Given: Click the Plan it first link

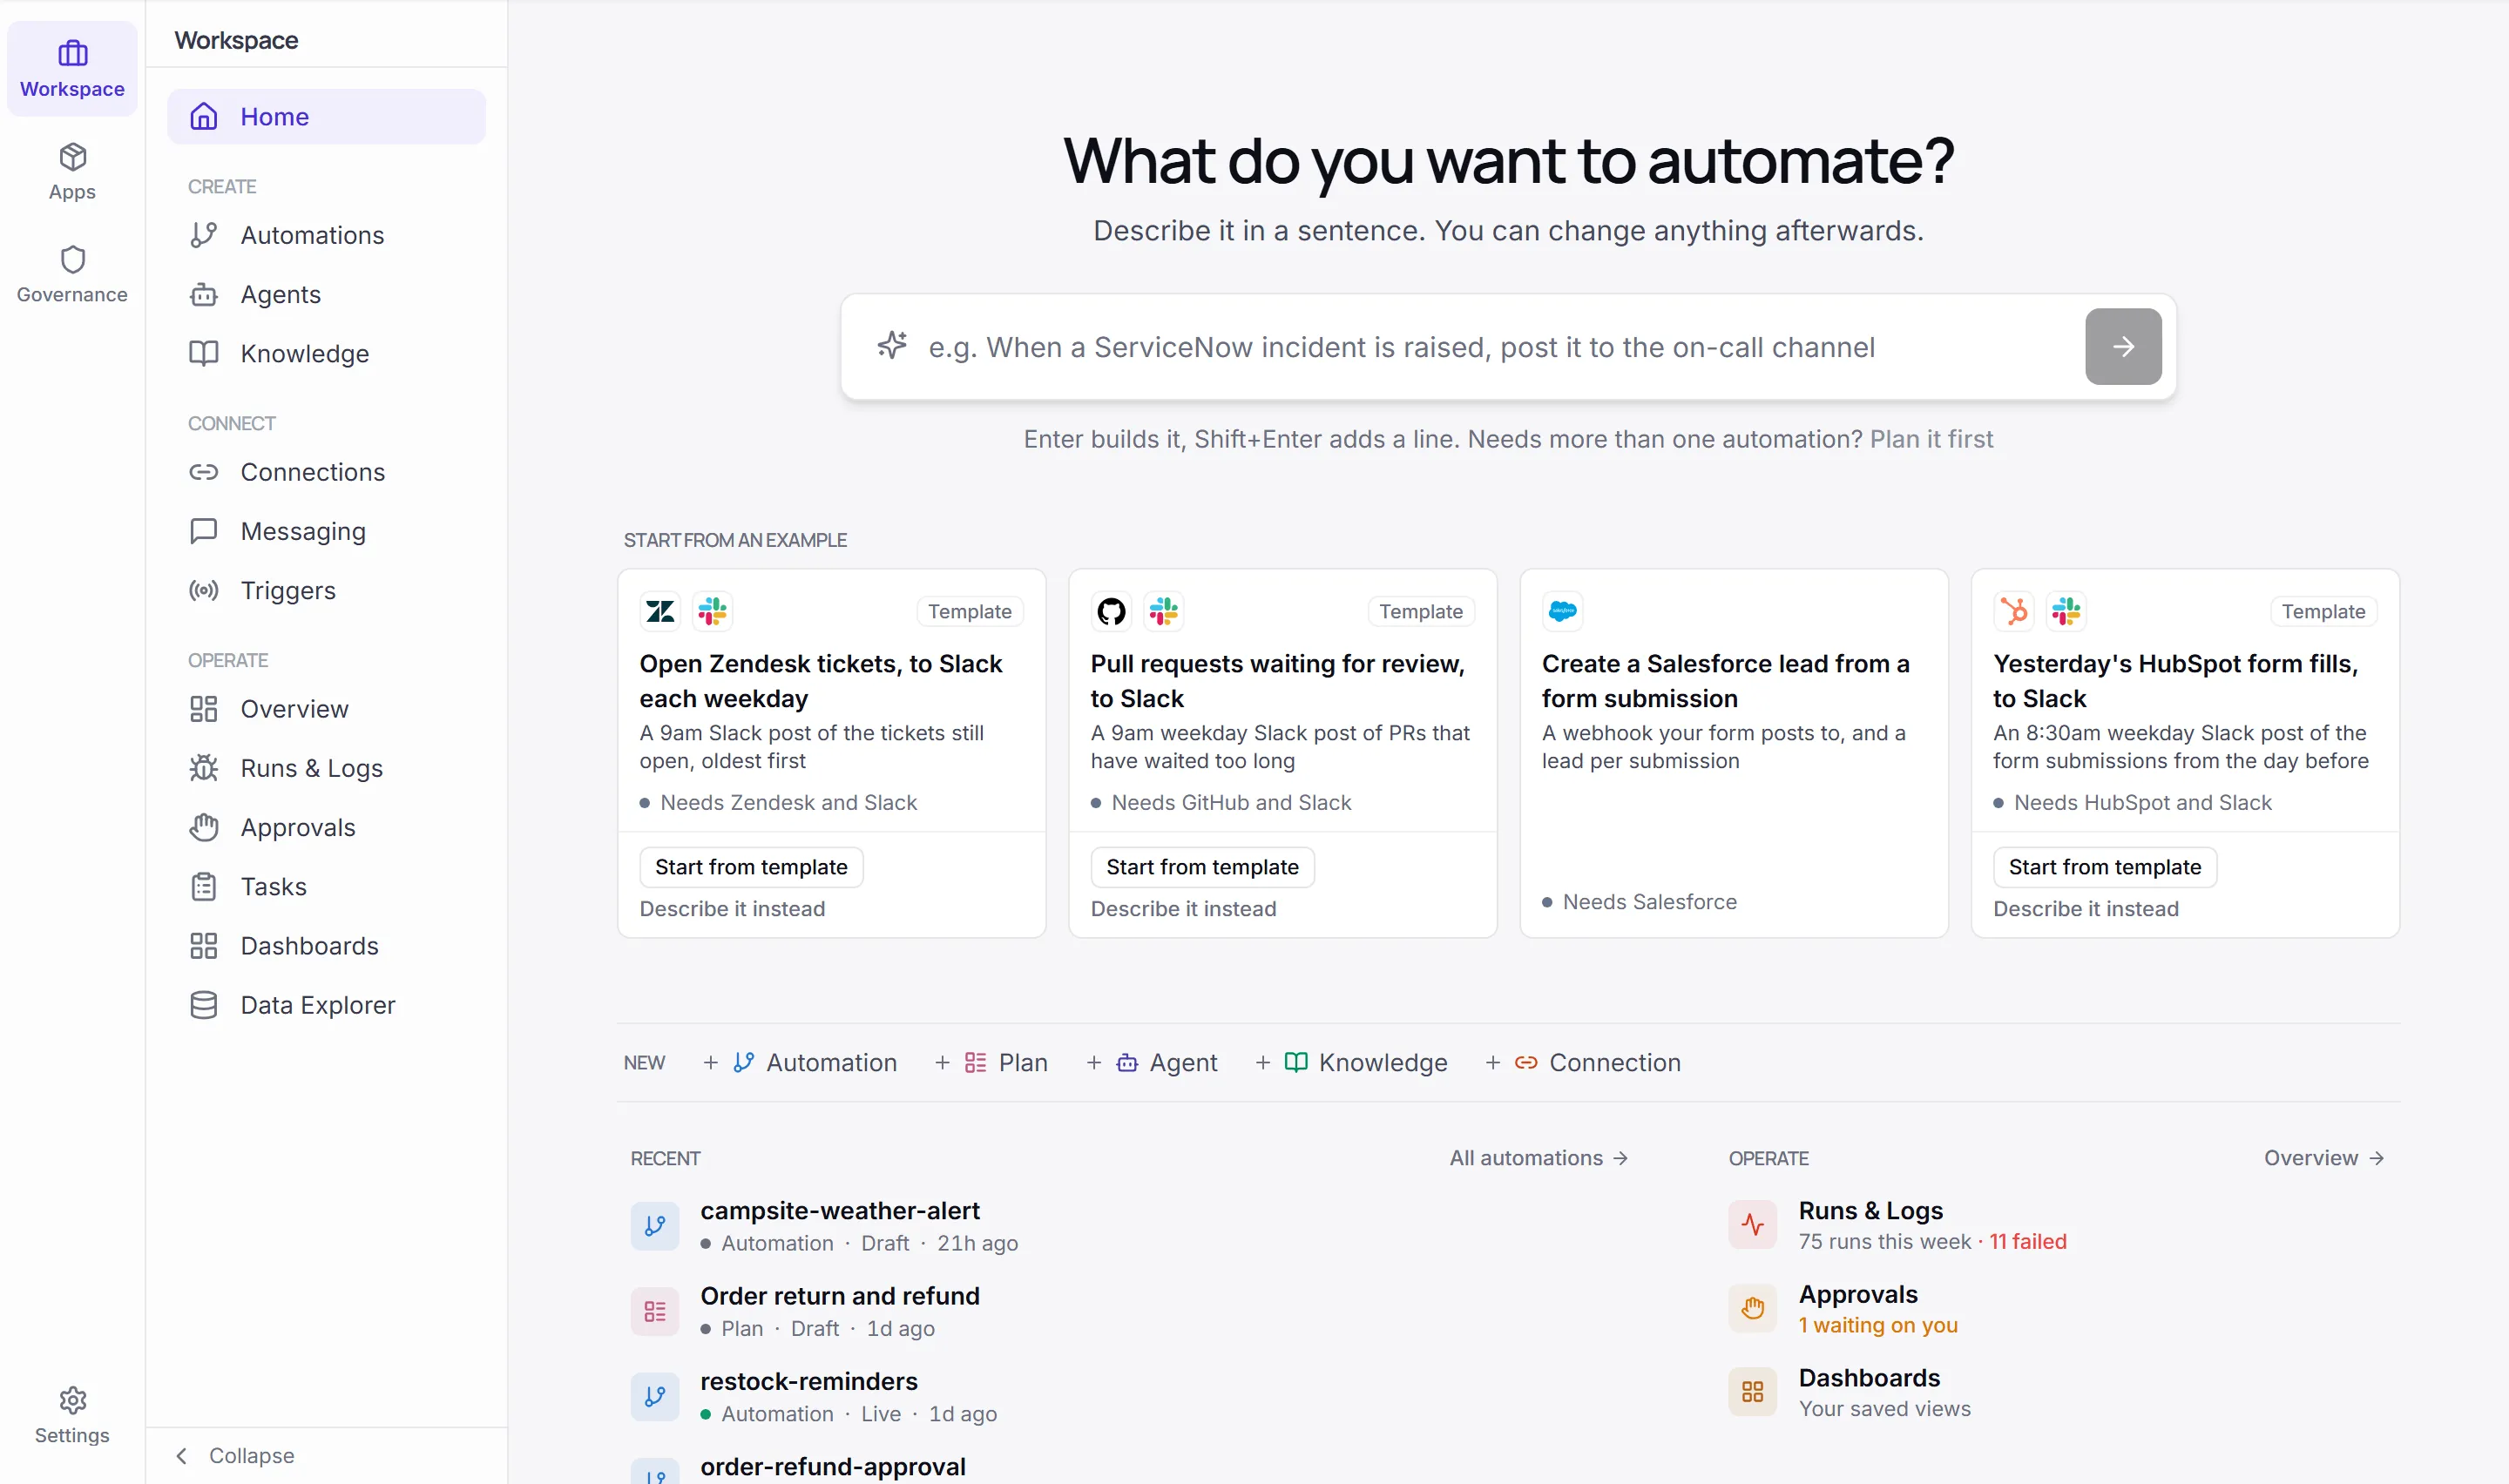Looking at the screenshot, I should [x=1931, y=439].
